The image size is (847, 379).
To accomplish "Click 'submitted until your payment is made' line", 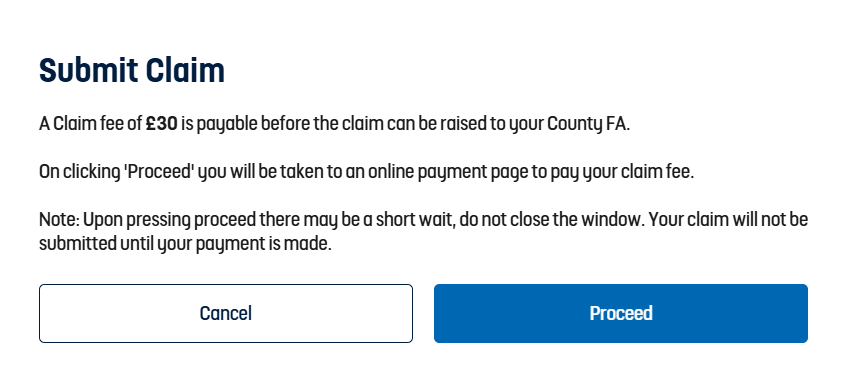I will [185, 243].
